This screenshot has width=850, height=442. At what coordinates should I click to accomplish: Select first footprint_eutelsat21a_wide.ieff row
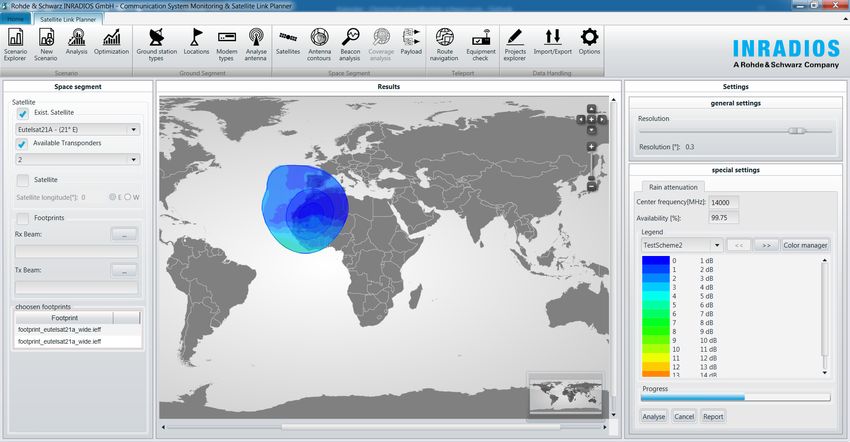(x=78, y=330)
